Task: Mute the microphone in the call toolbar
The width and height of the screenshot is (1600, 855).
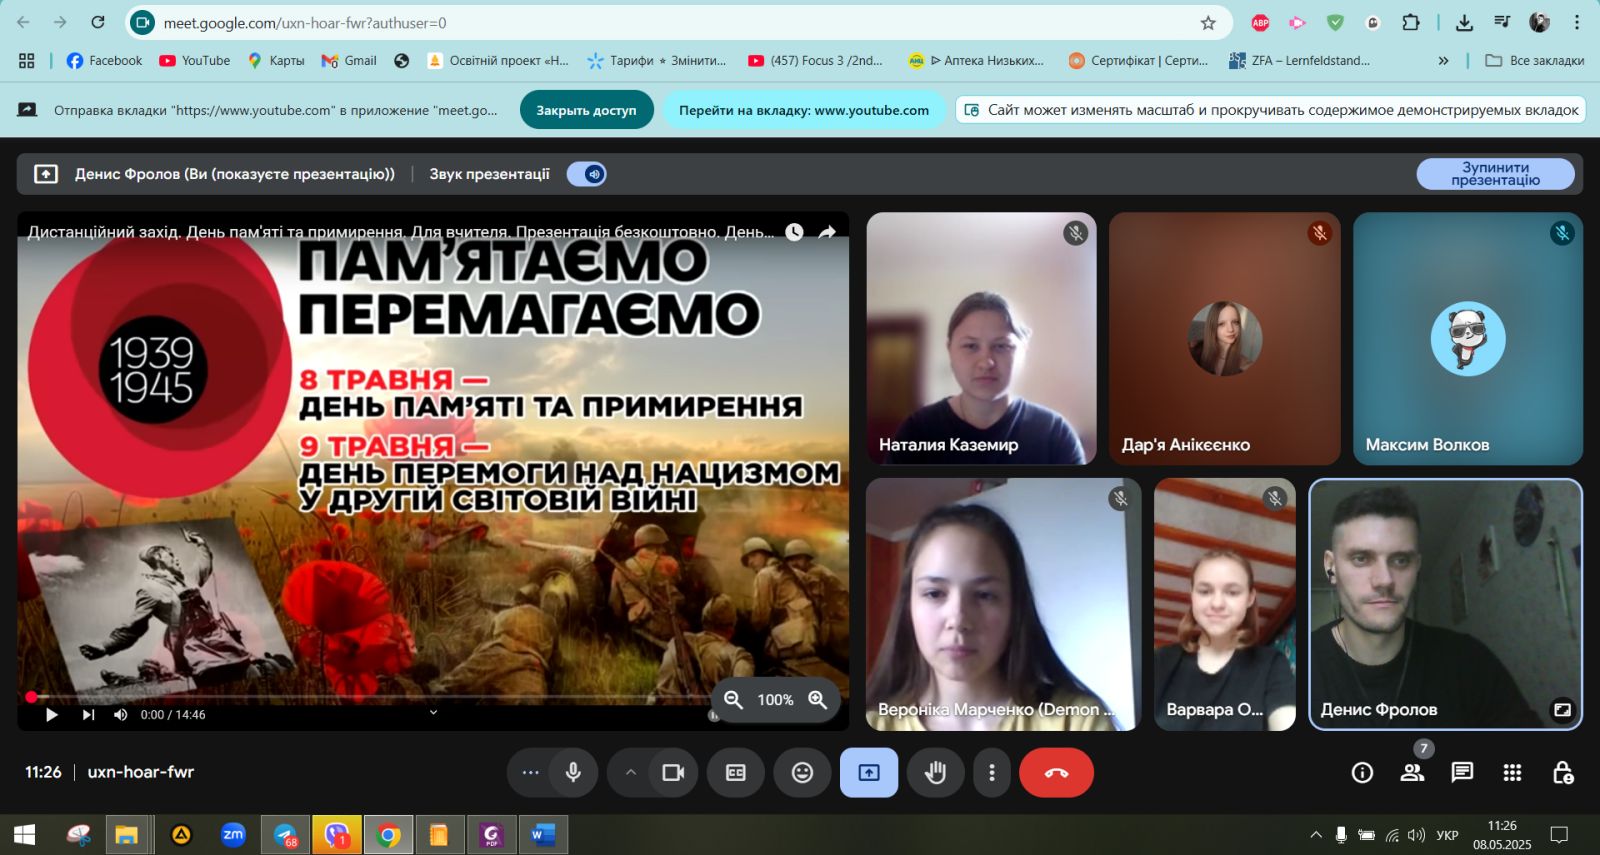Action: pos(573,773)
